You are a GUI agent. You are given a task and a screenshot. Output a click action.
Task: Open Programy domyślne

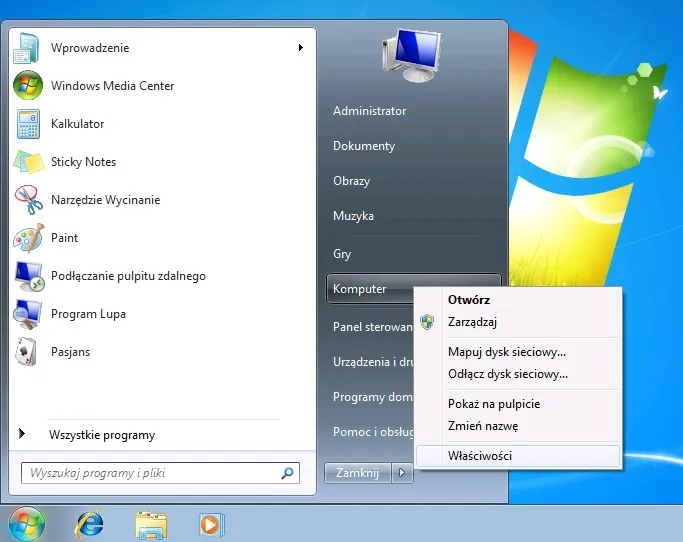[373, 397]
